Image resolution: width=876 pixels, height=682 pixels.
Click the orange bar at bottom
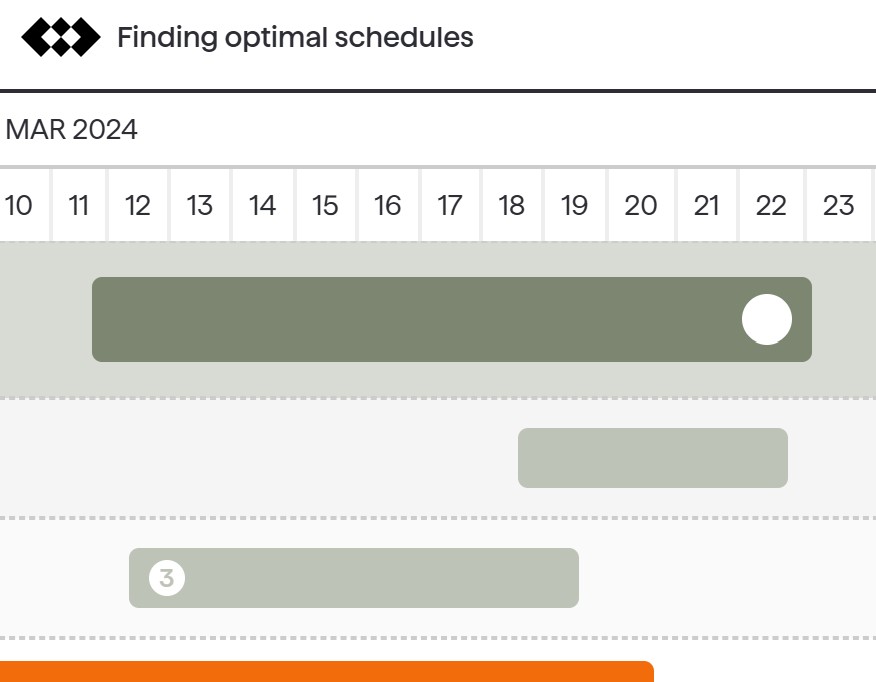(x=327, y=671)
